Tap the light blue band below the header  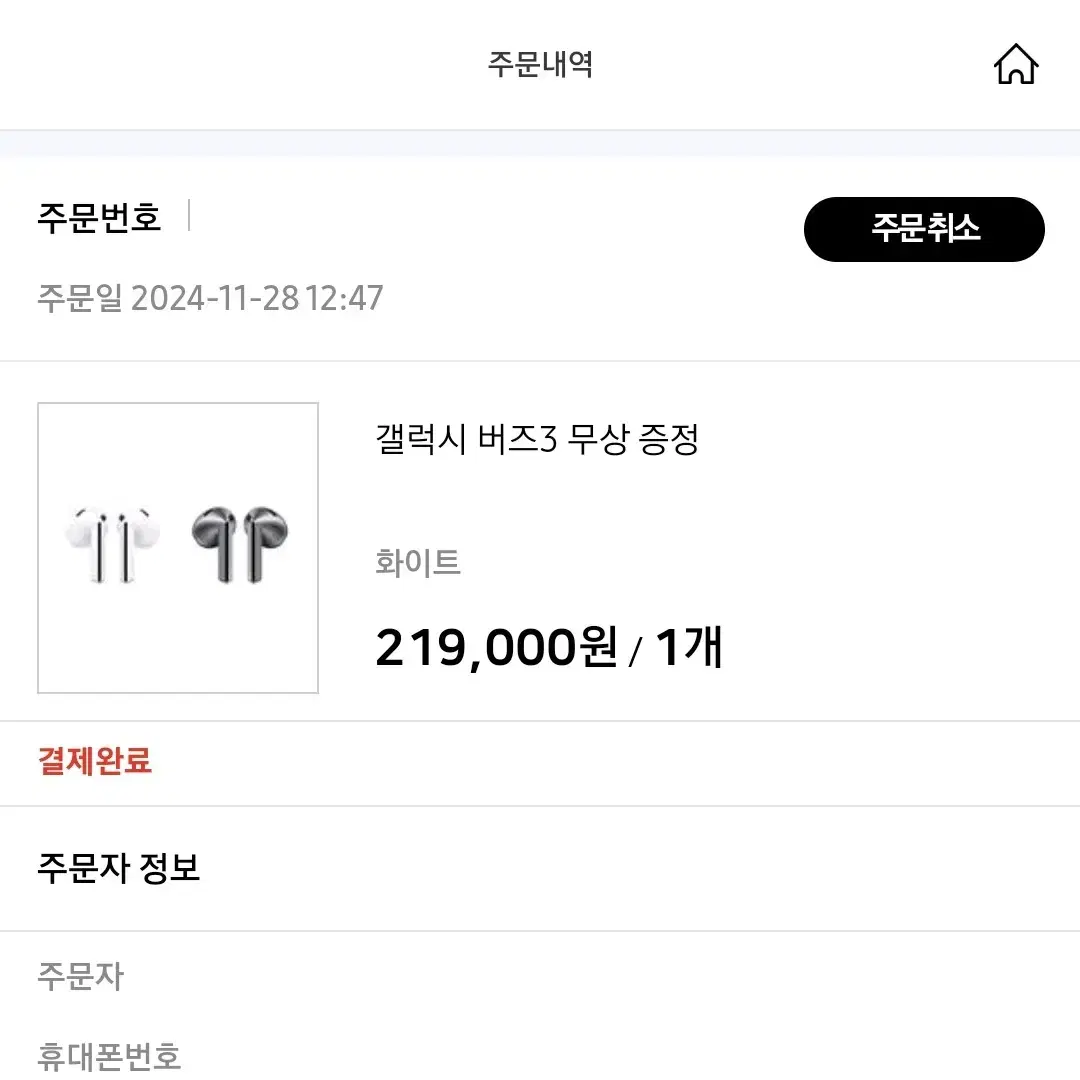click(540, 143)
